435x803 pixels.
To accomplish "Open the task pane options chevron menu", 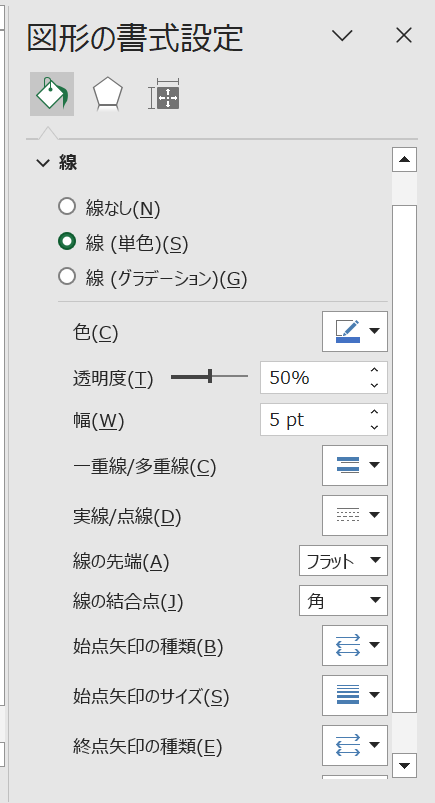I will click(342, 35).
